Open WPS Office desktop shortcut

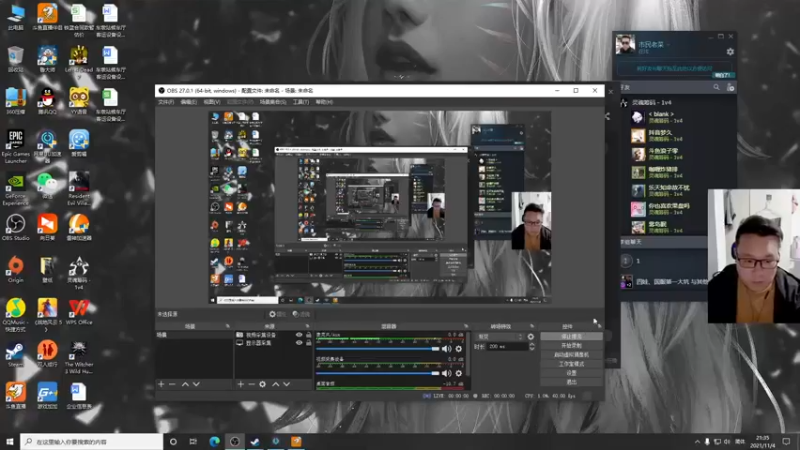coord(79,312)
